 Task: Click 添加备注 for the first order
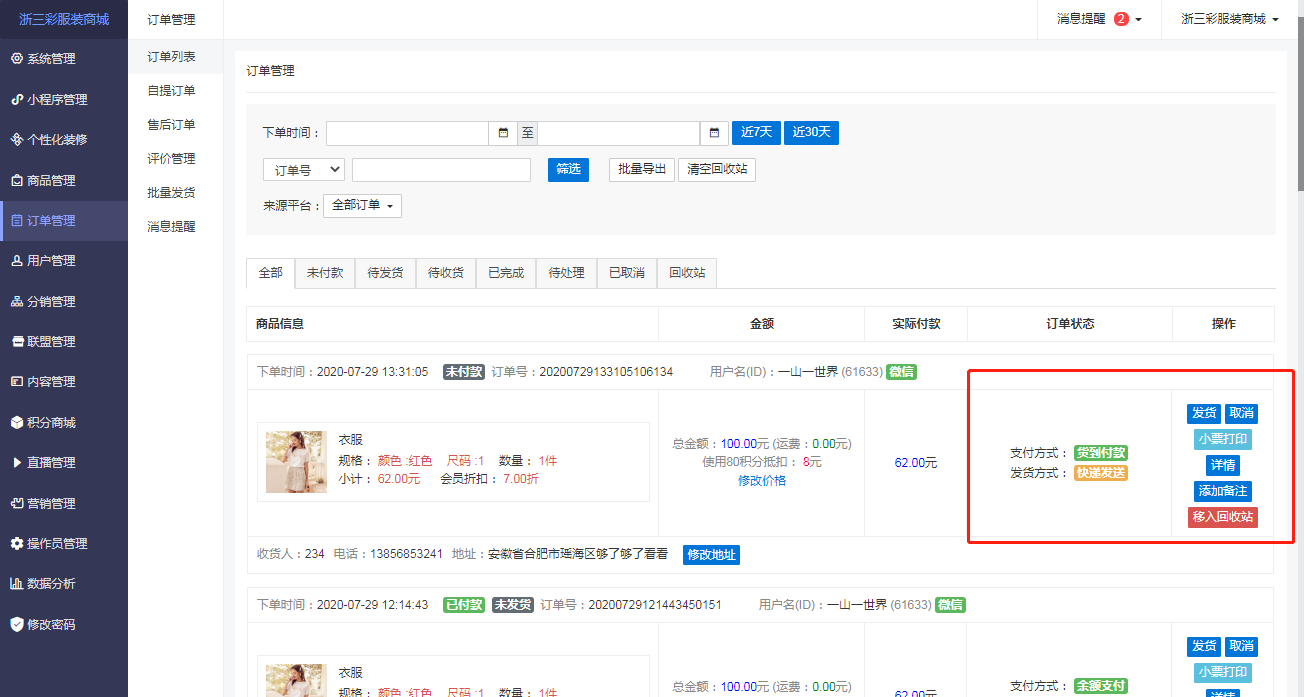click(1223, 491)
